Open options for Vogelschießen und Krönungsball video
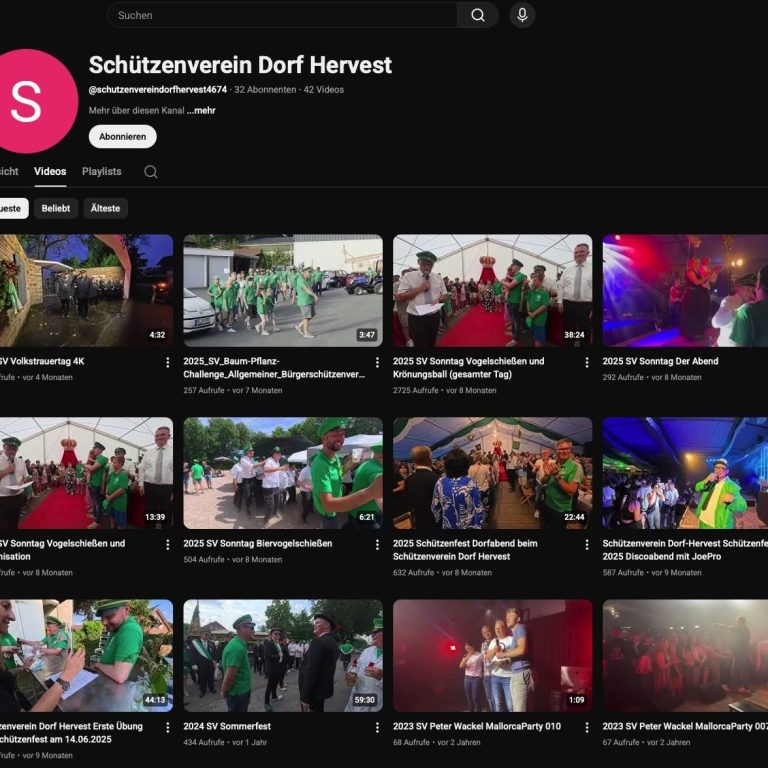This screenshot has width=768, height=768. (x=587, y=362)
